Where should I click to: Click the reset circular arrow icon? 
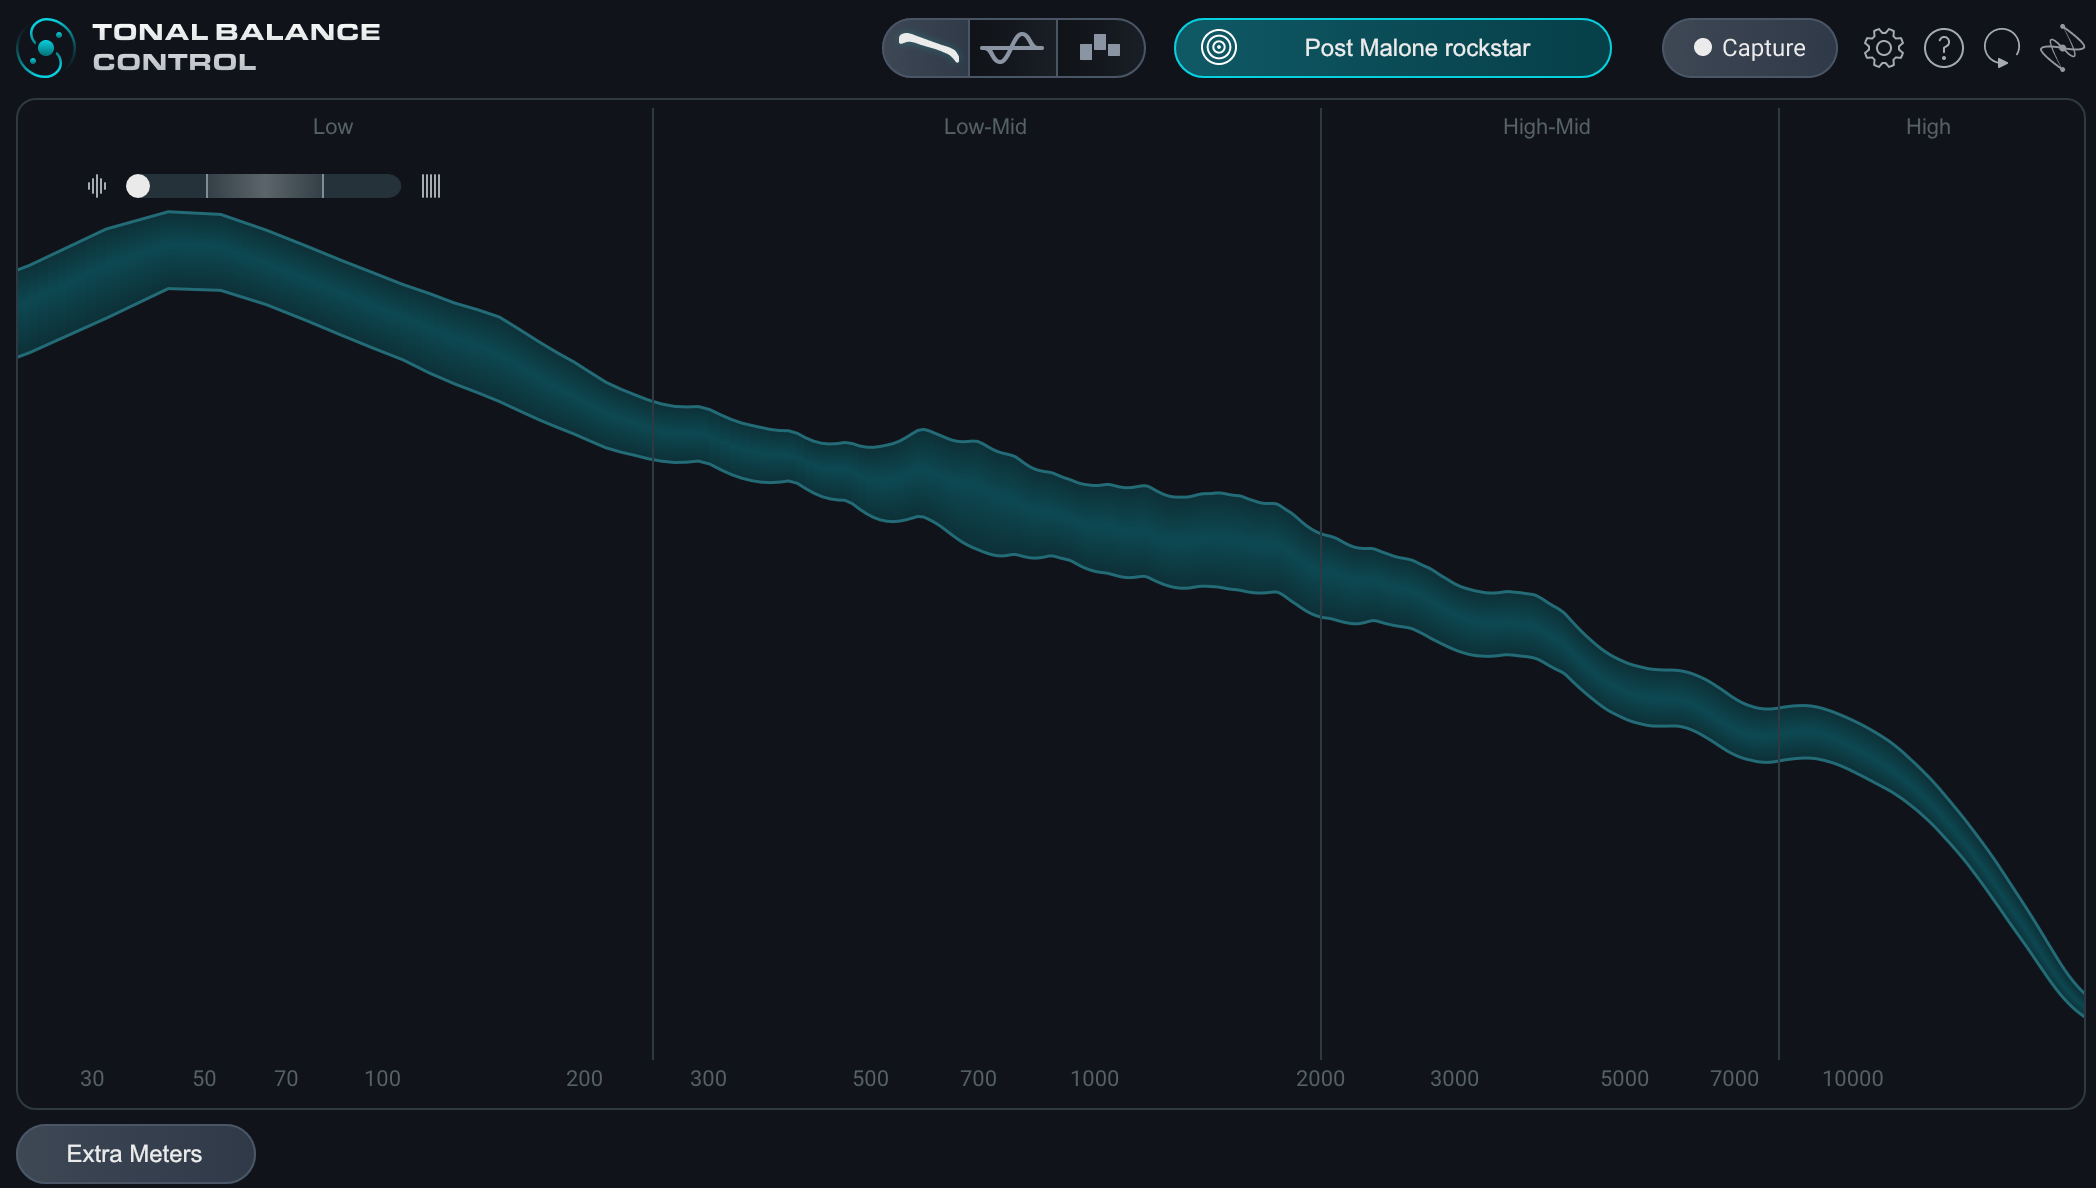2001,48
